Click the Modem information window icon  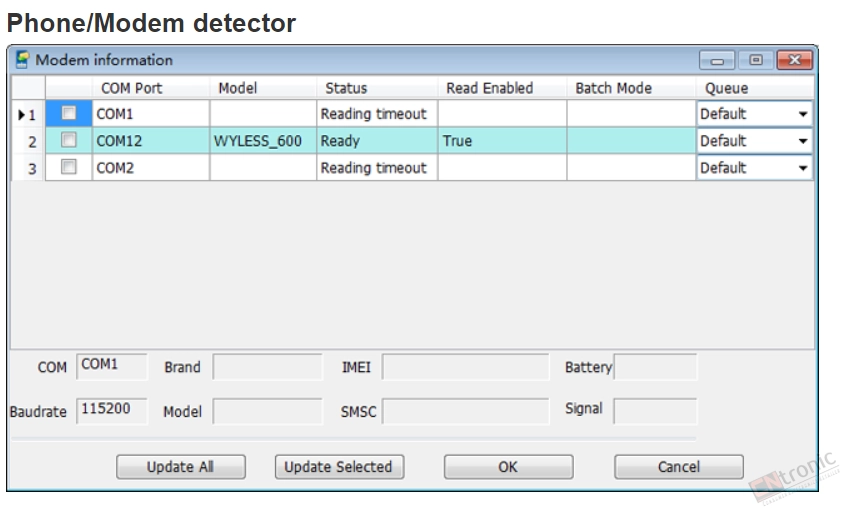22,60
